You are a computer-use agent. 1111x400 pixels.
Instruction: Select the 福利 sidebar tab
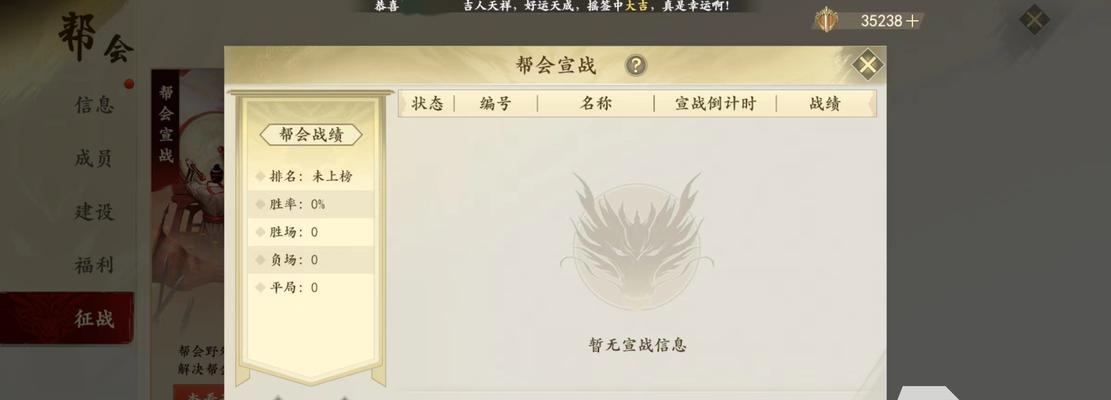94,265
